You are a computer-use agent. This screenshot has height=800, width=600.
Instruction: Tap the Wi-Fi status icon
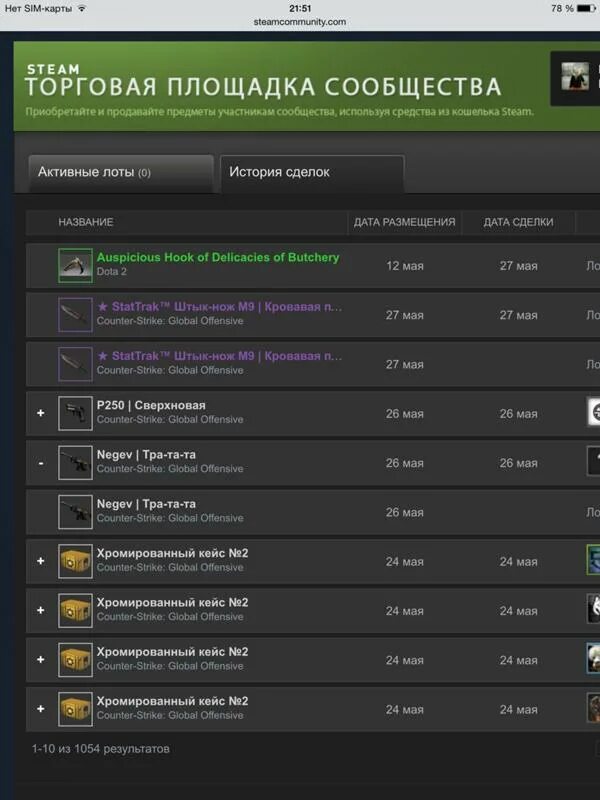pos(82,8)
